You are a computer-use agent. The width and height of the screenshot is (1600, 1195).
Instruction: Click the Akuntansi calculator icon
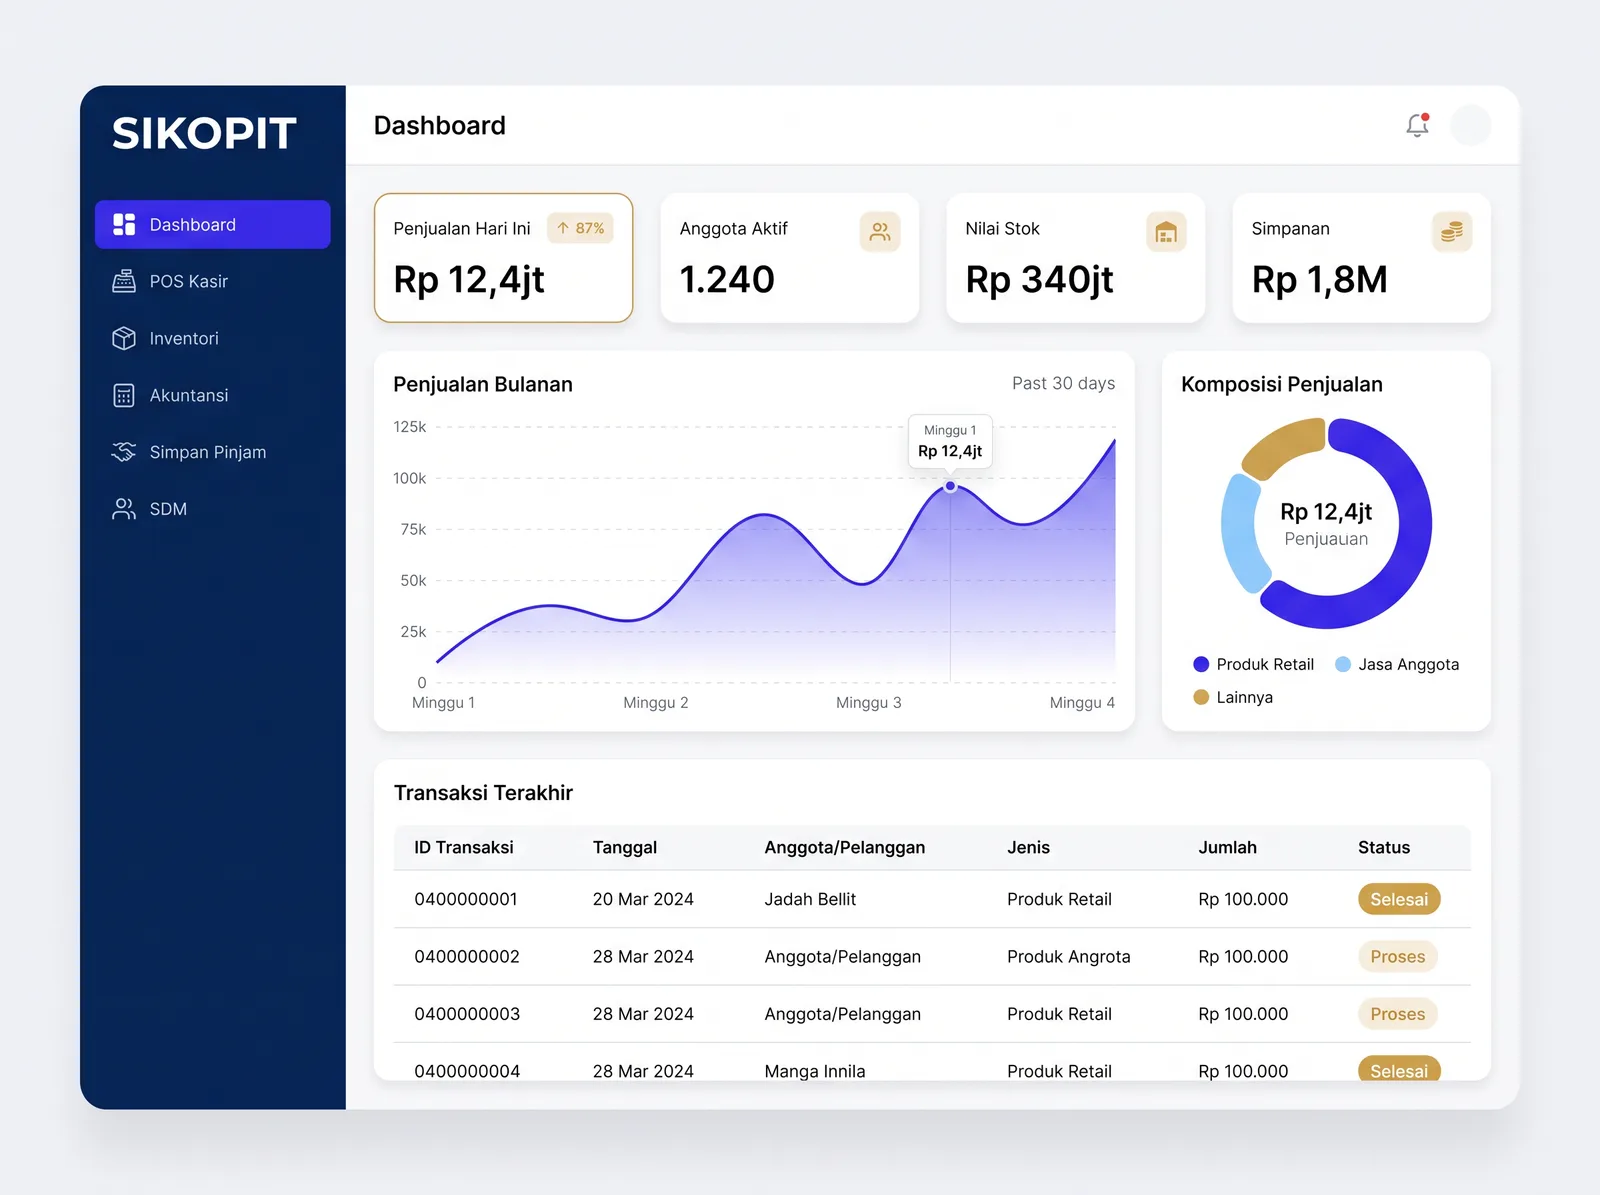point(124,395)
